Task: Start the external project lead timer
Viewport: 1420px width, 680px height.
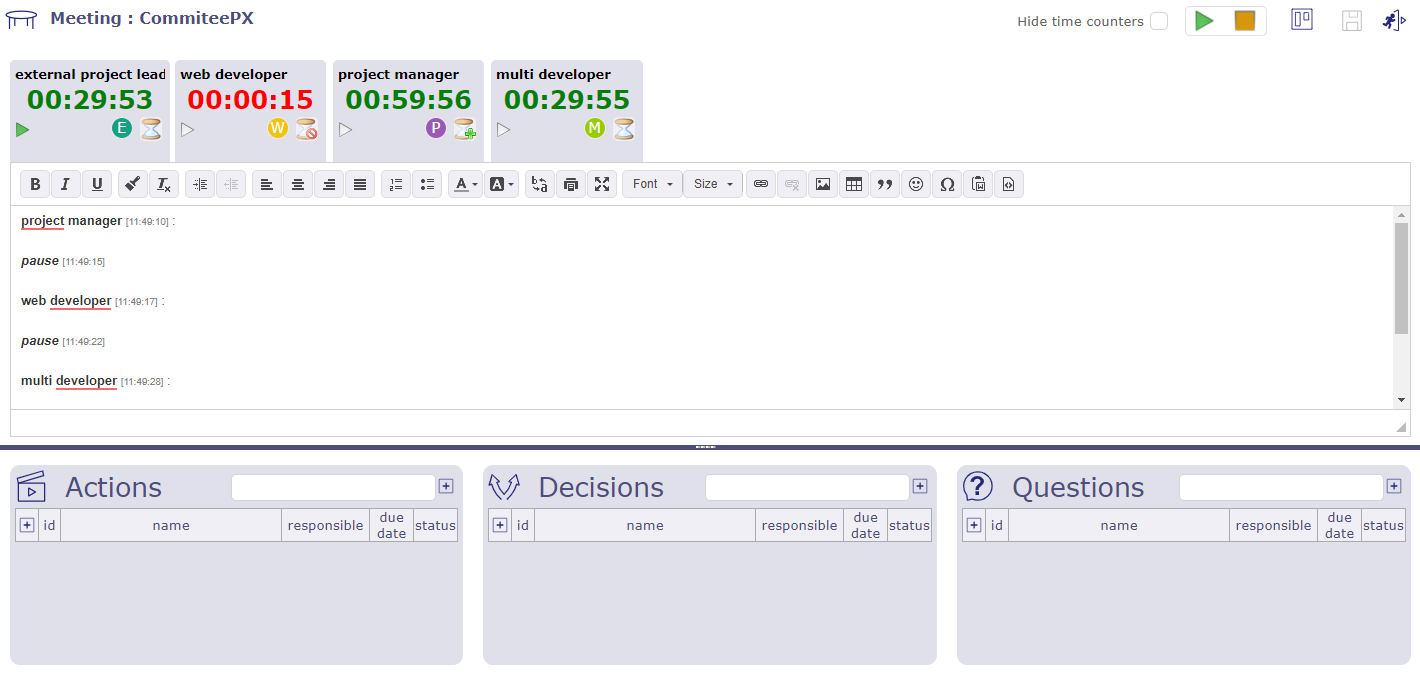Action: (x=22, y=128)
